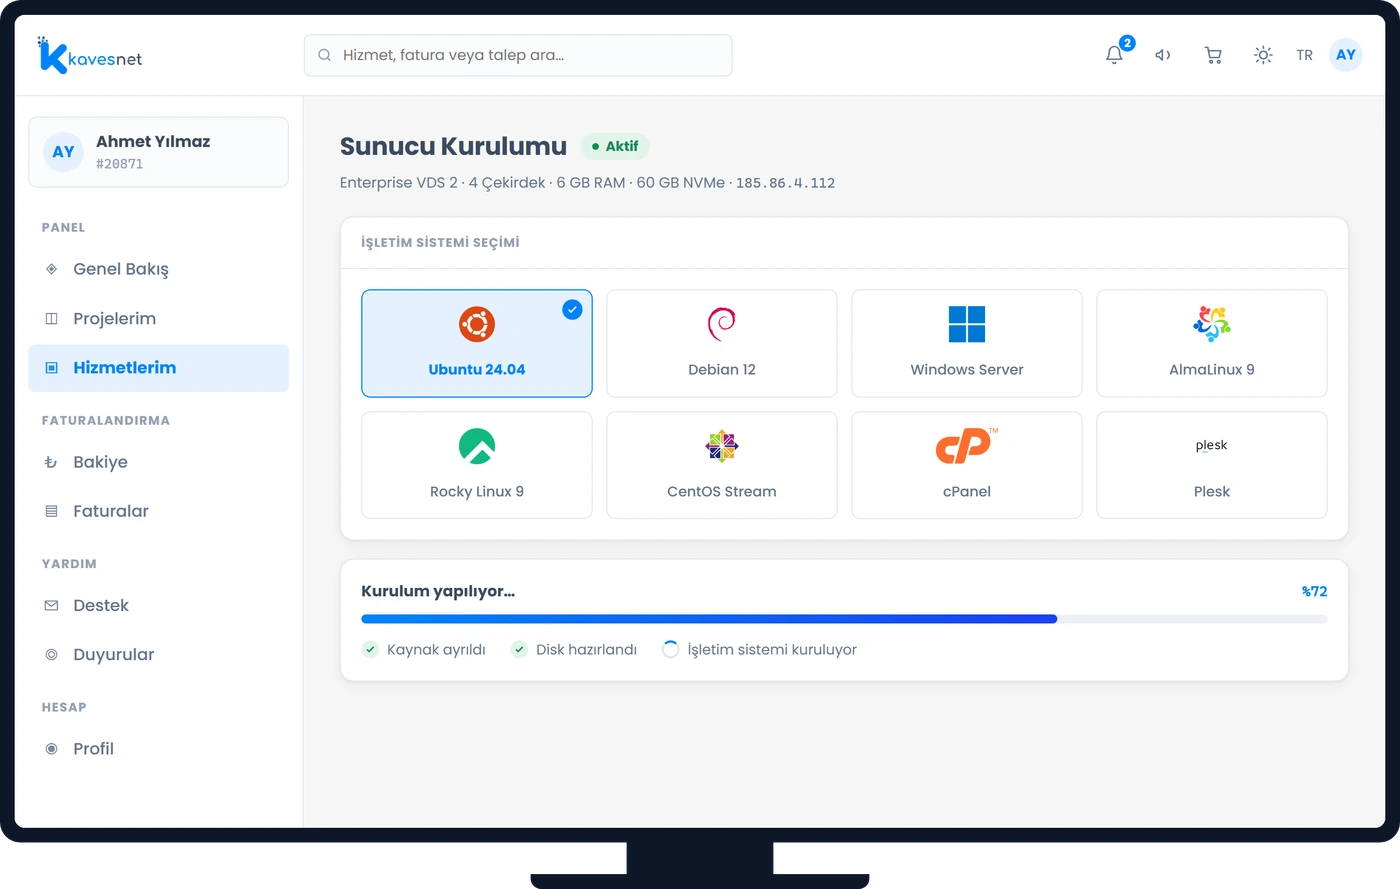
Task: Click the Windows four-pane logo
Action: pyautogui.click(x=967, y=324)
